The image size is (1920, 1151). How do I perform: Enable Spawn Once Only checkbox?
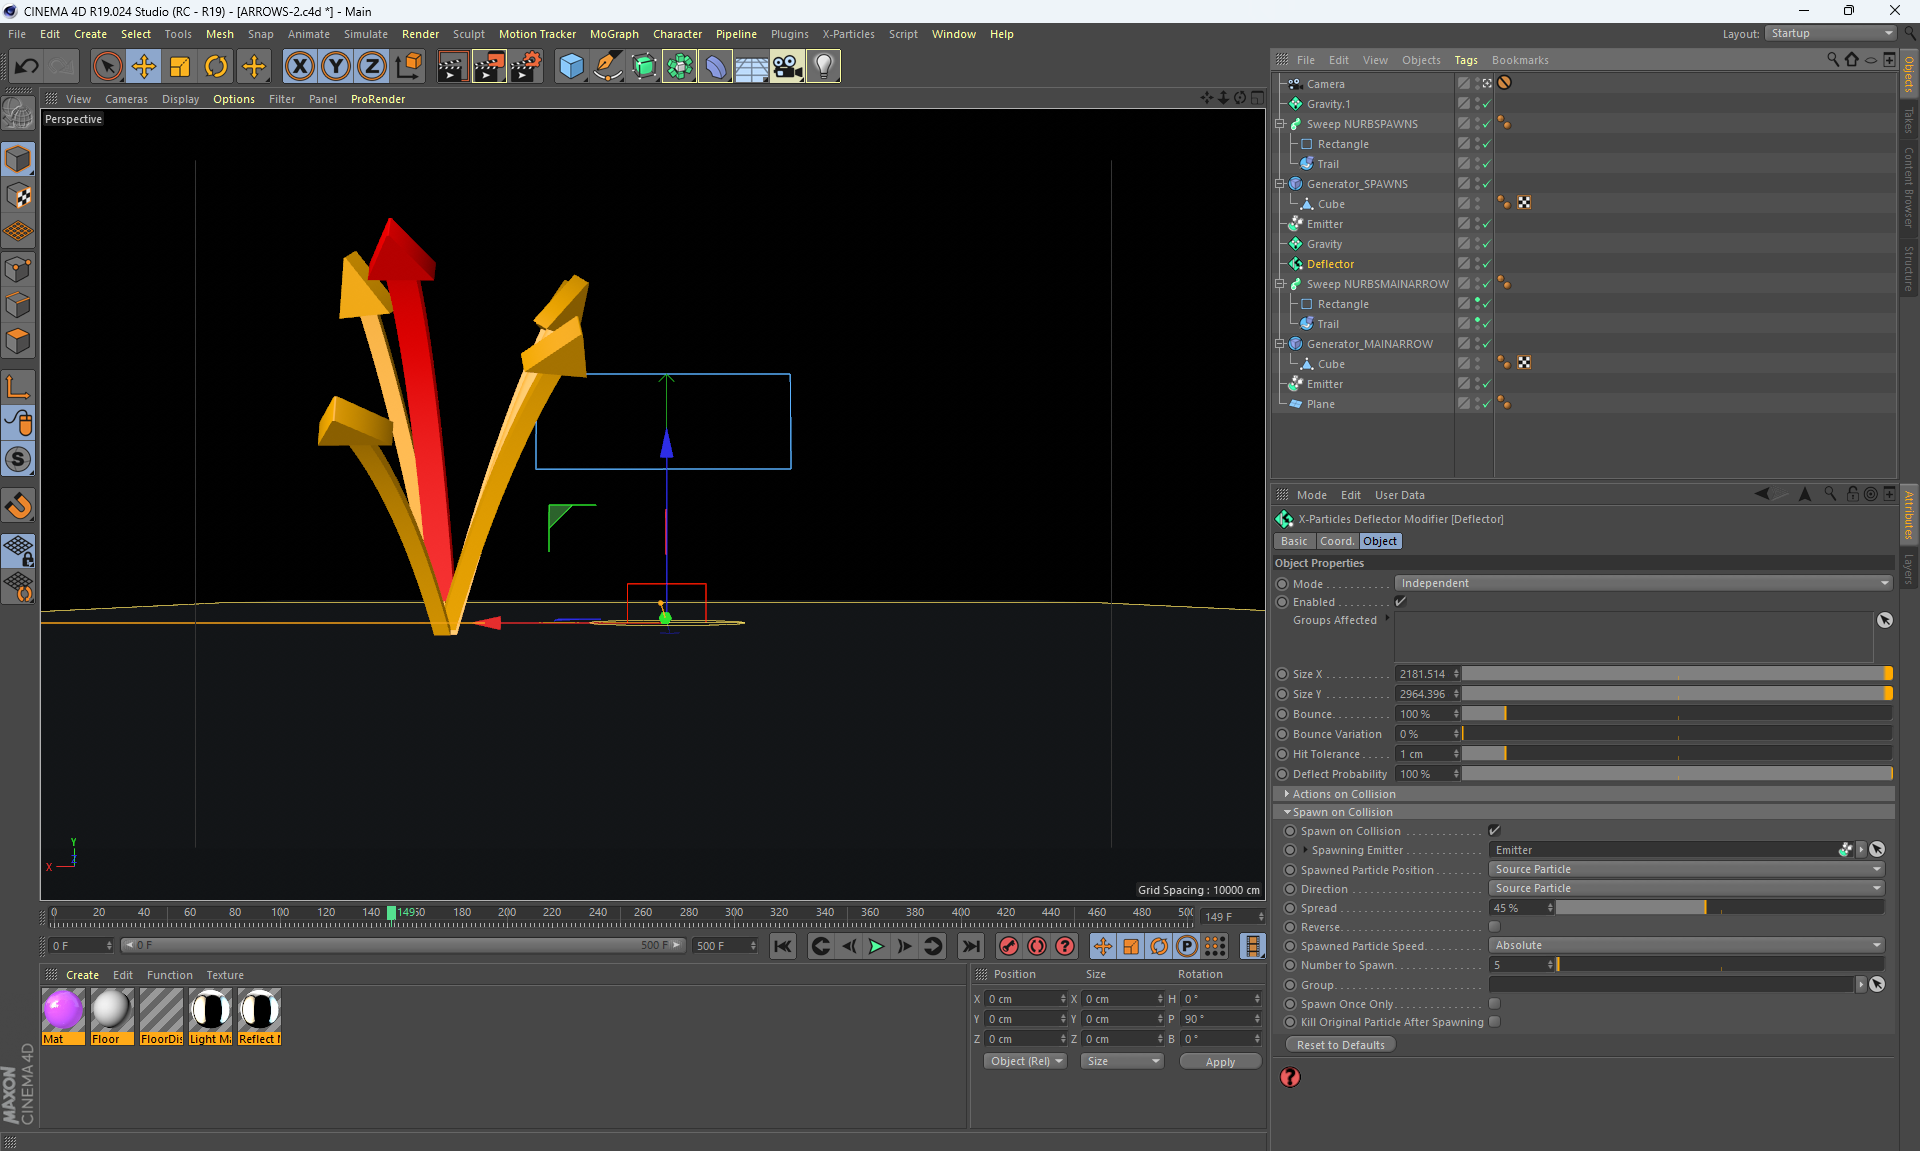click(1494, 1004)
